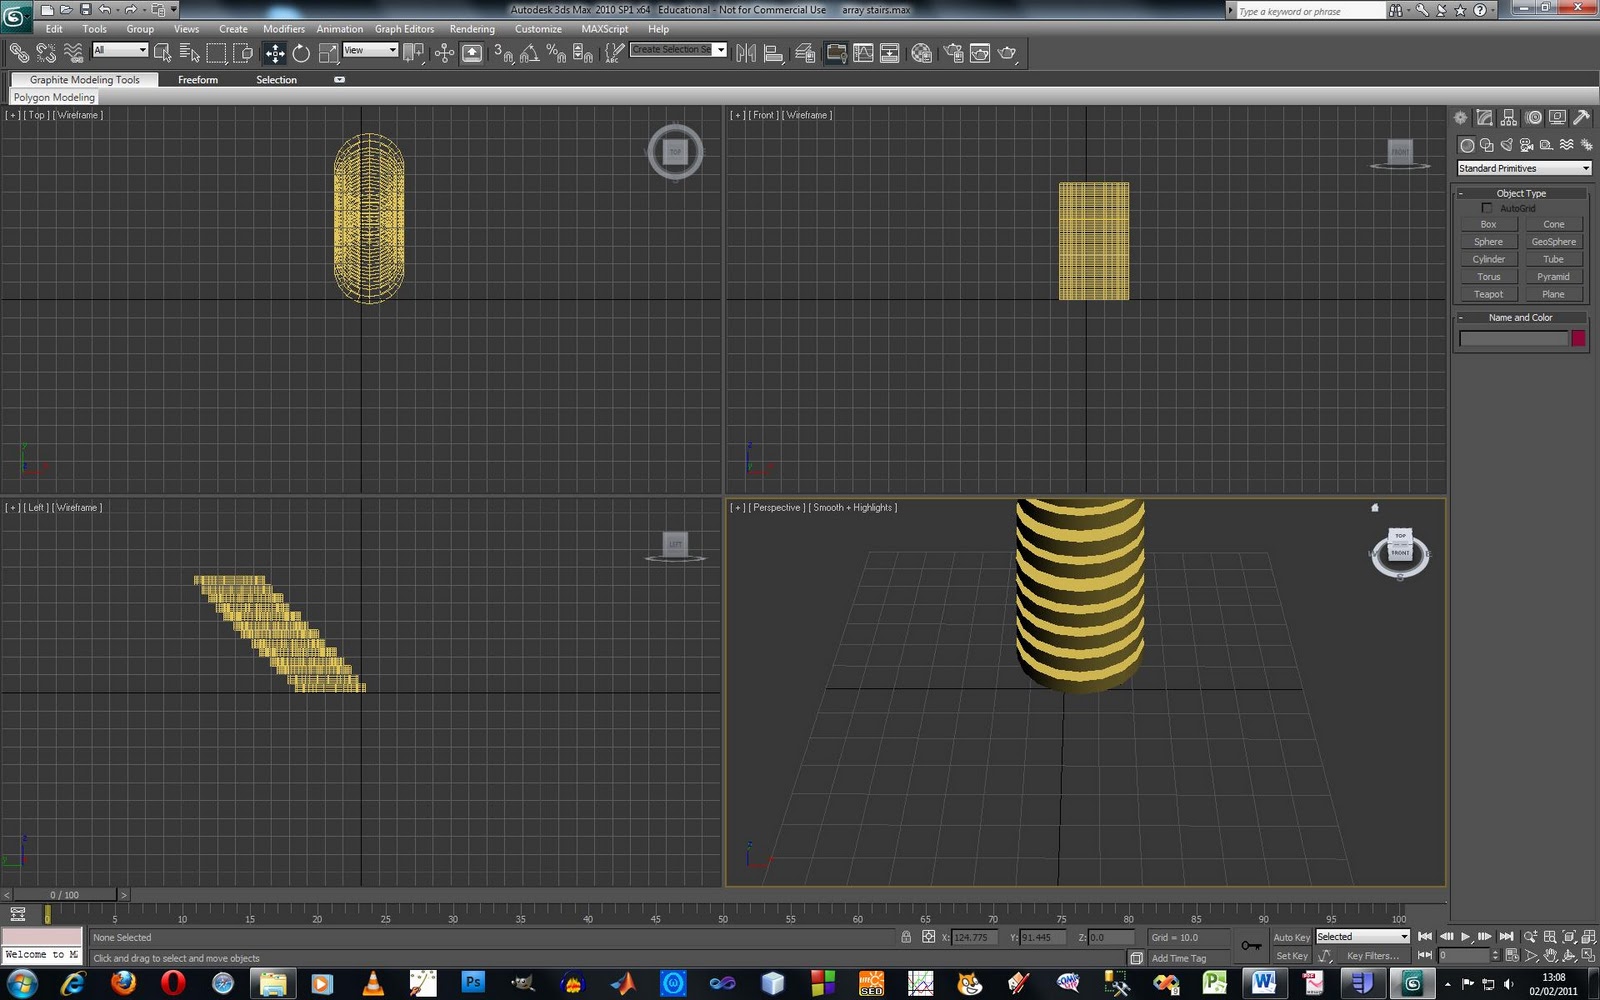
Task: Open the selection filter 'All' dropdown
Action: coord(120,50)
